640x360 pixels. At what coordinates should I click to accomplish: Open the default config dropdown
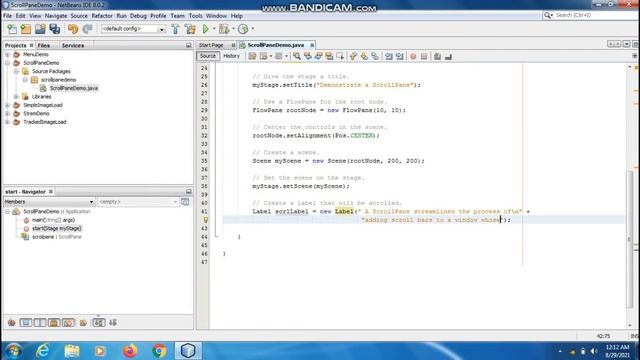coord(162,29)
